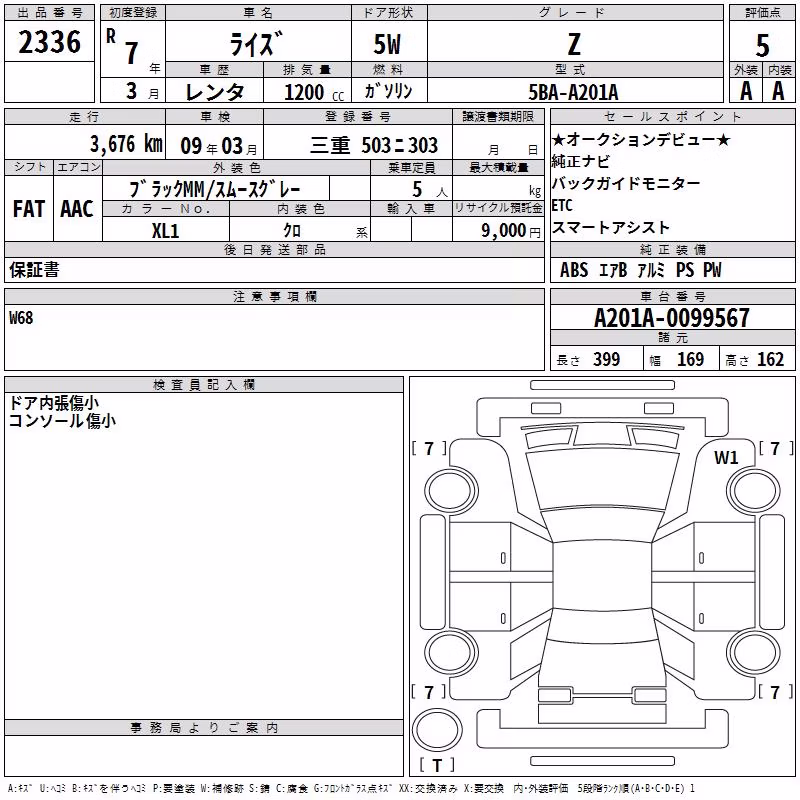Click recycle deposit 9,000円
800x800 pixels.
(511, 231)
